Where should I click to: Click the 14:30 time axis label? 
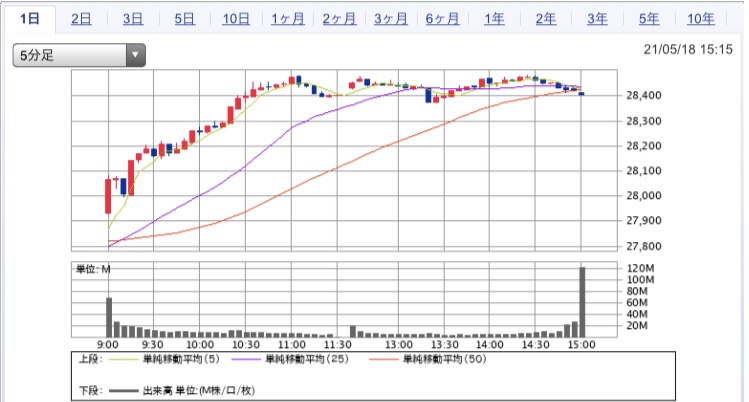(535, 345)
